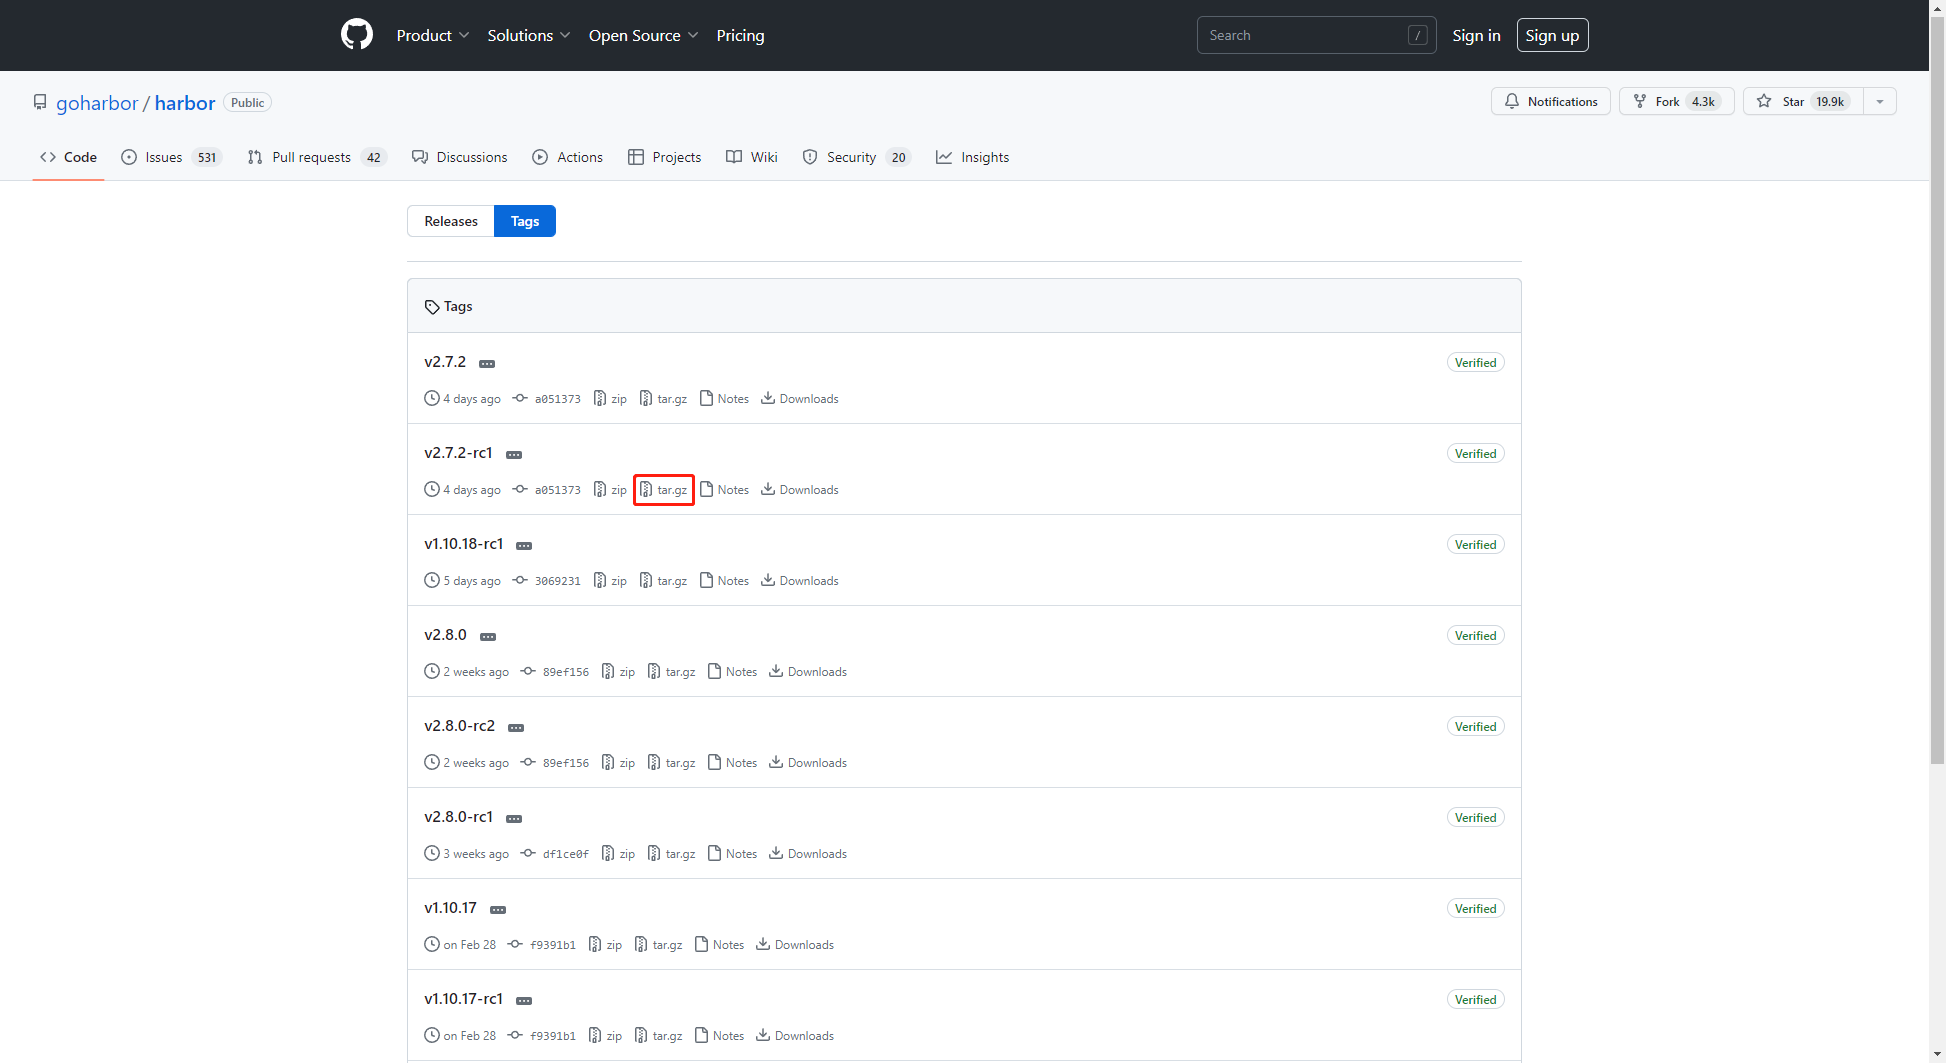Open commit df1ce0f for v2.8.0-rc1
The width and height of the screenshot is (1946, 1063).
tap(555, 854)
